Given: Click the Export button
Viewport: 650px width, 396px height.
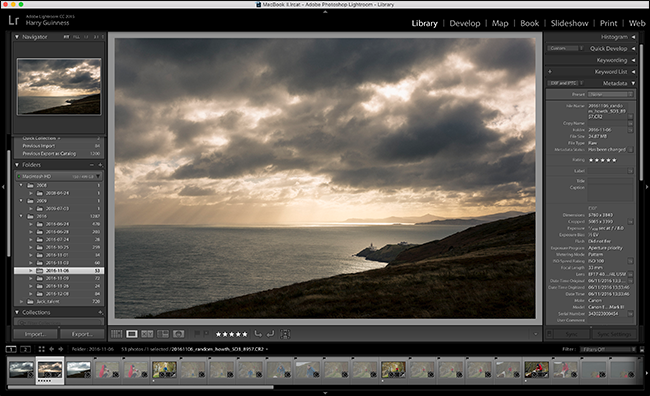Looking at the screenshot, I should [82, 334].
